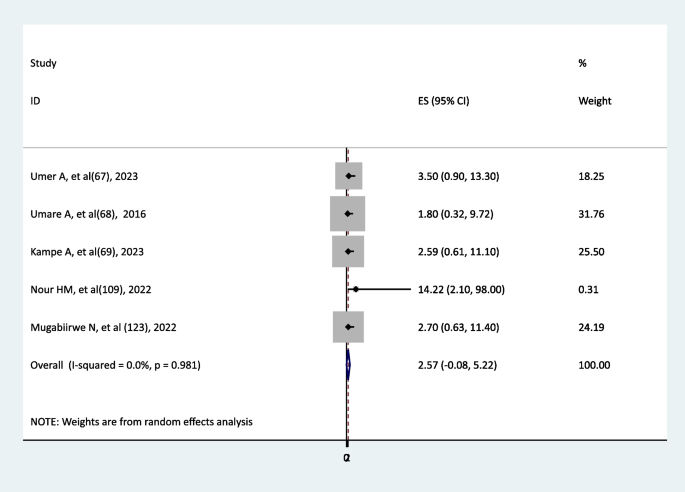
Task: Click the Kampe A 2023 square marker
Action: tap(349, 251)
